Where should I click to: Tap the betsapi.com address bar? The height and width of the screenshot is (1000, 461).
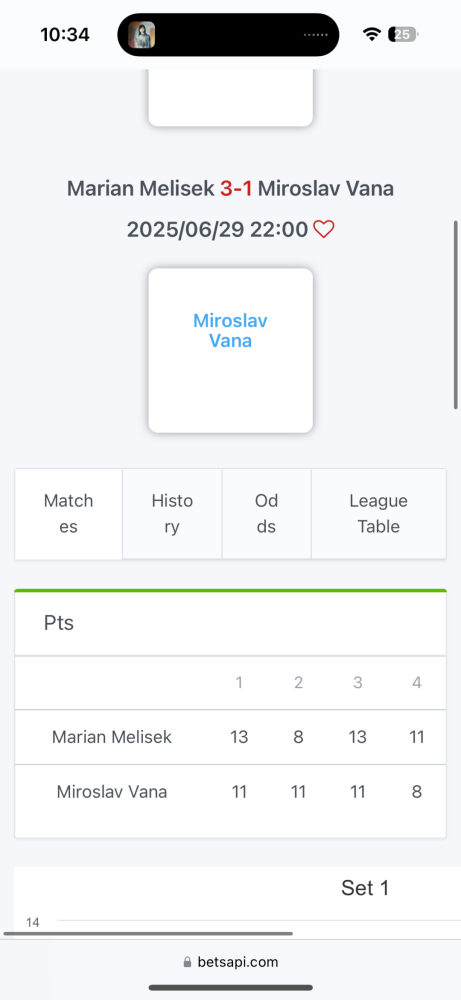point(230,962)
